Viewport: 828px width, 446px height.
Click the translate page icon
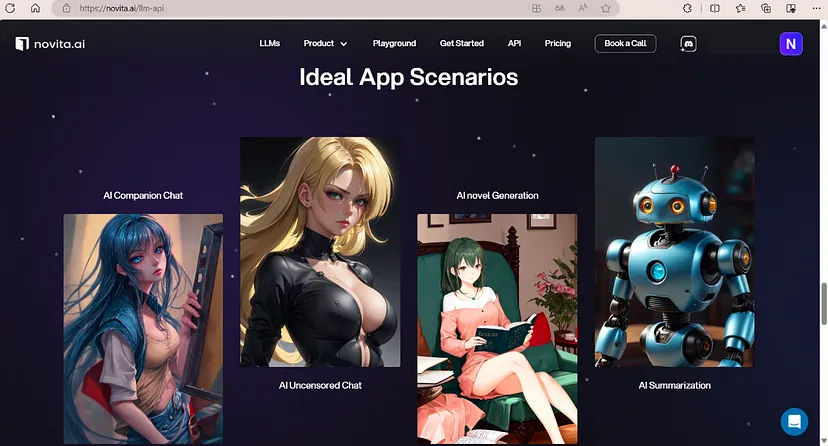(559, 8)
